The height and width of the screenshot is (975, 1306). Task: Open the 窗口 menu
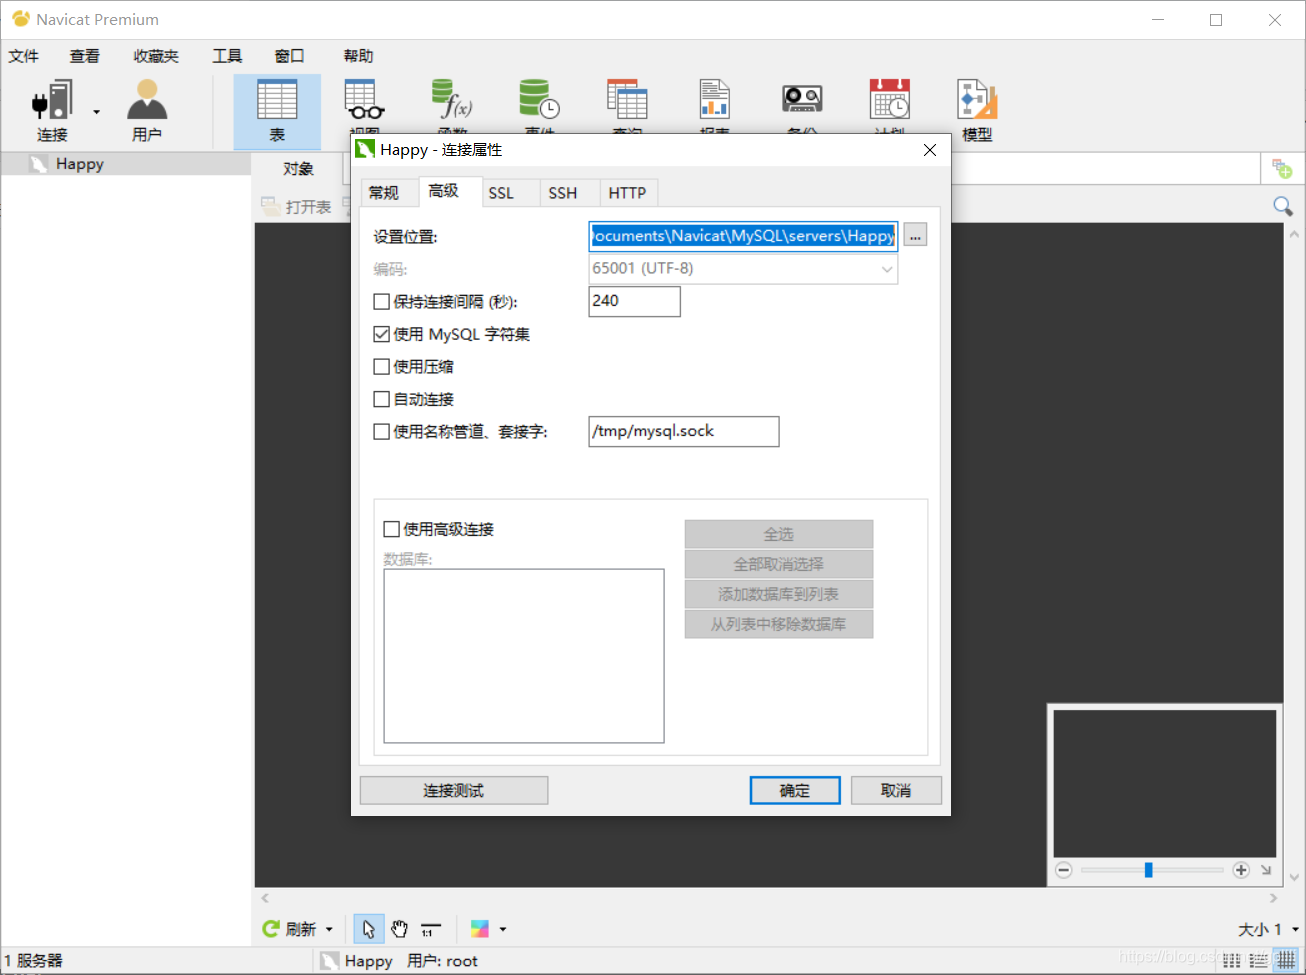(289, 56)
